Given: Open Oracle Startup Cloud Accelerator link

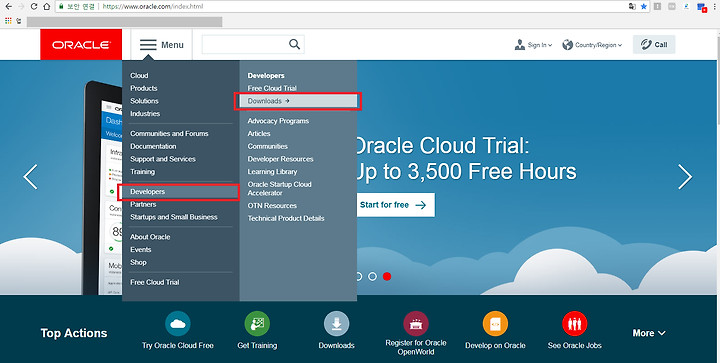Looking at the screenshot, I should coord(280,189).
